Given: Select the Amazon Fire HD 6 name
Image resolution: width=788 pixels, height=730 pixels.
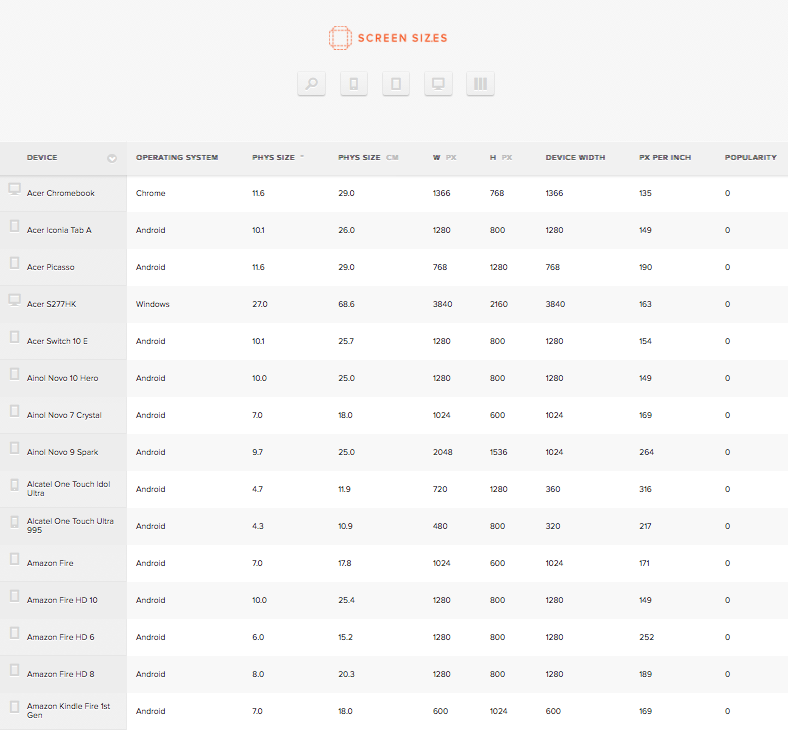Looking at the screenshot, I should (x=61, y=638).
